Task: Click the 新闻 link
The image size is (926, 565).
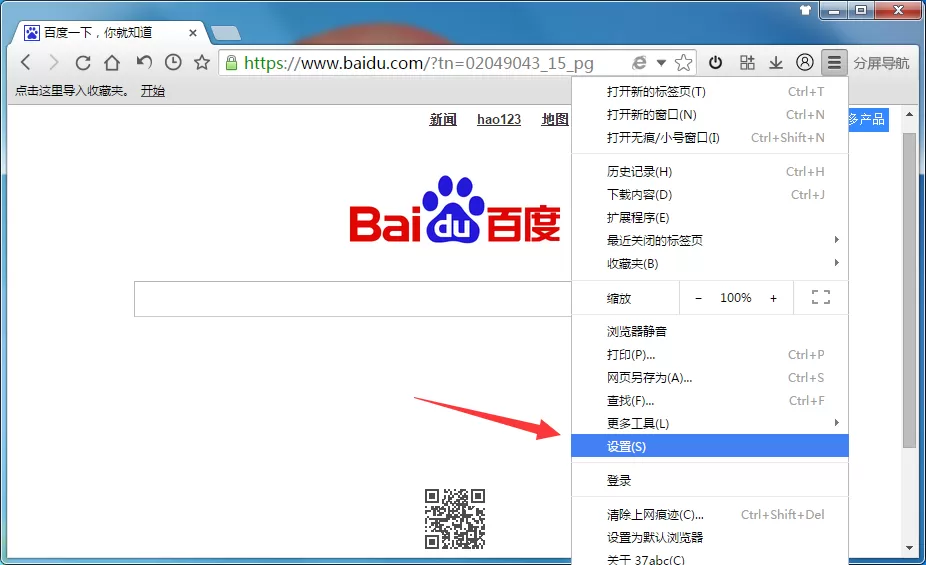Action: click(x=443, y=119)
